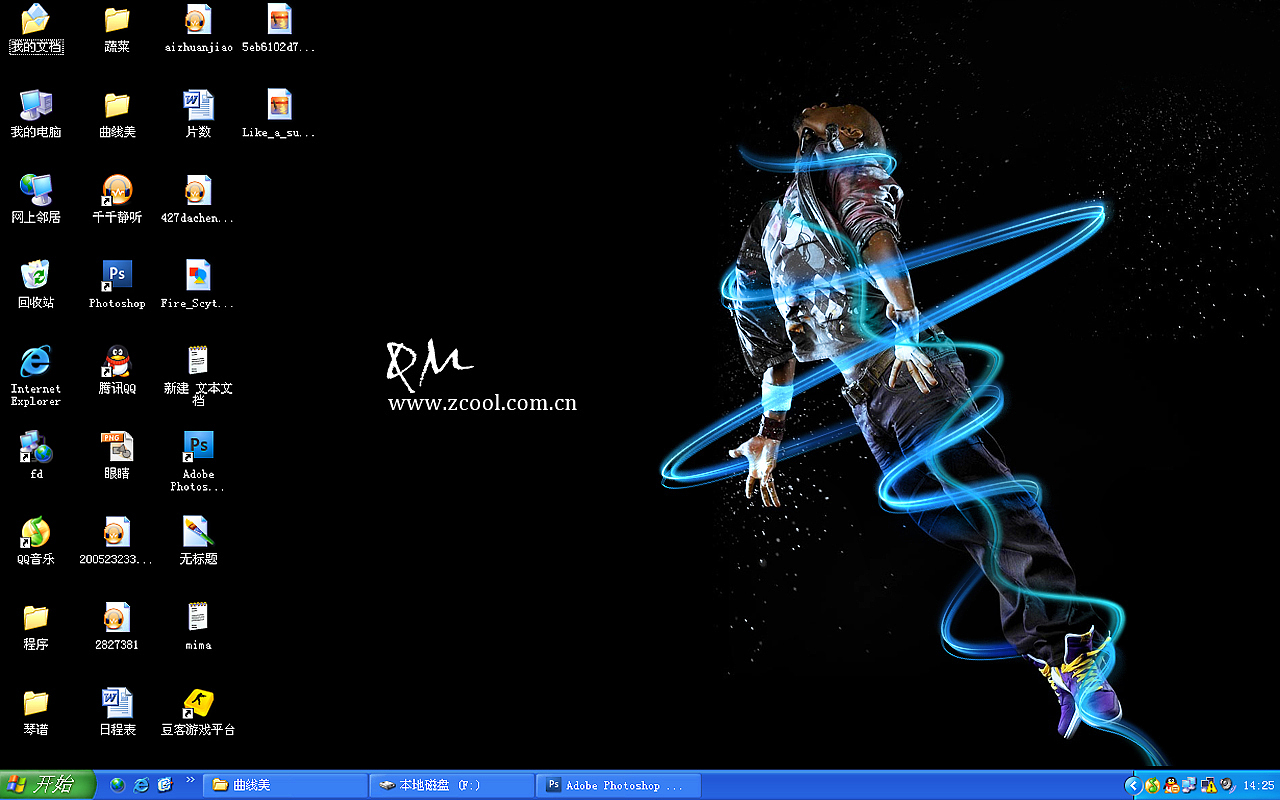1280x800 pixels.
Task: Select the 200523233... audio file
Action: pyautogui.click(x=117, y=541)
